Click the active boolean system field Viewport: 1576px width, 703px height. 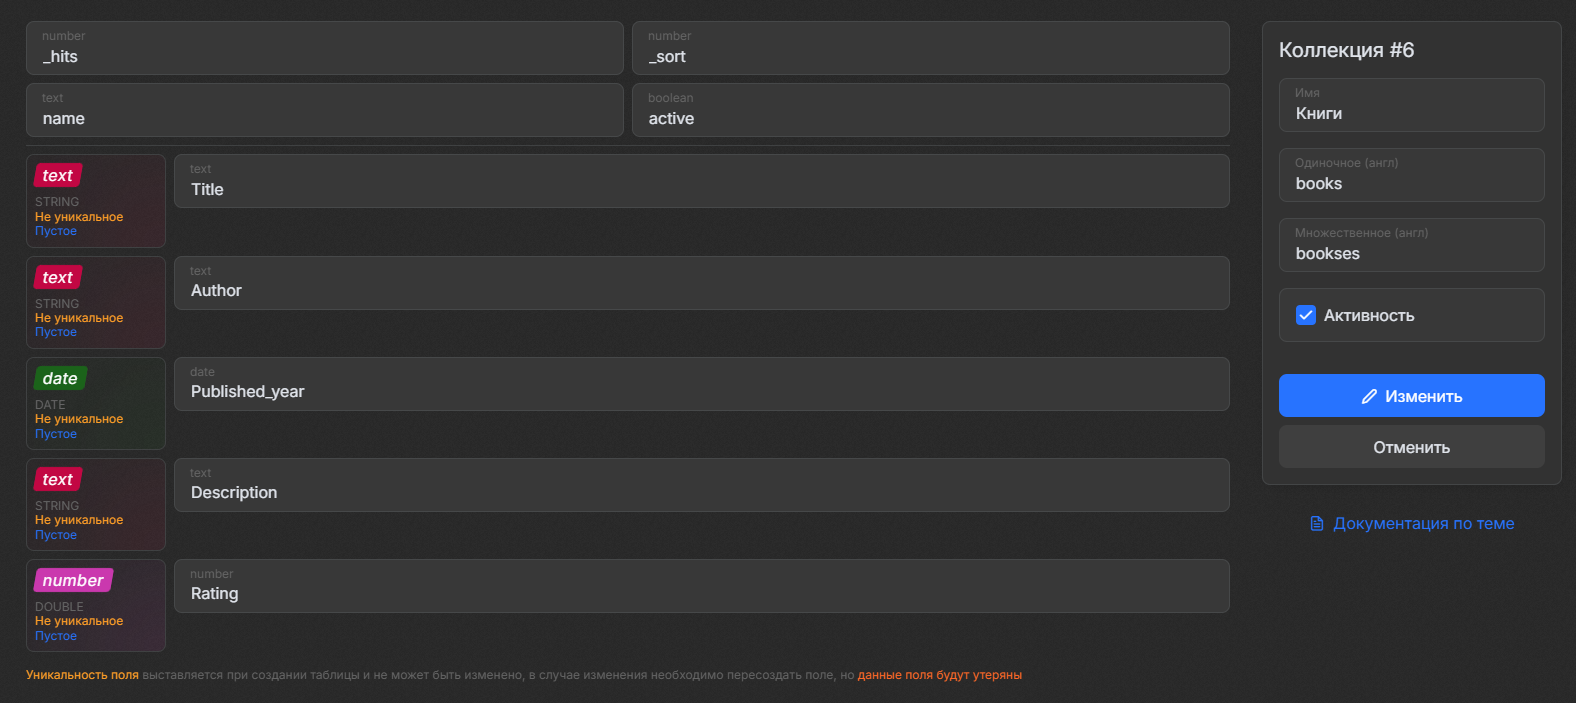[x=930, y=118]
